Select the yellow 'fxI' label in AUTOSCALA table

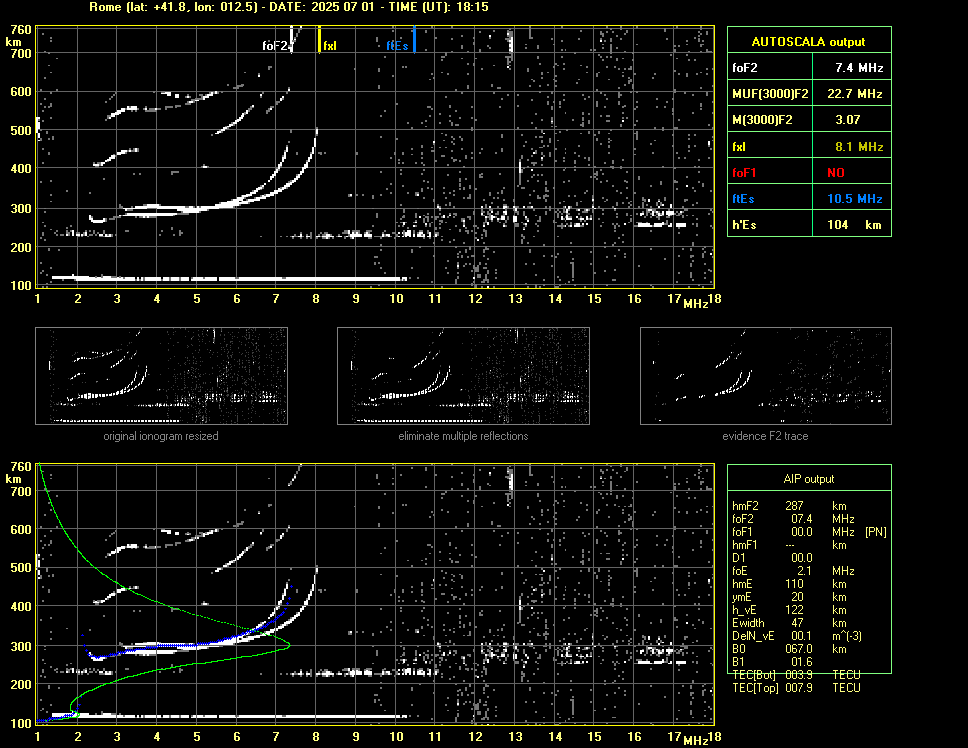739,147
